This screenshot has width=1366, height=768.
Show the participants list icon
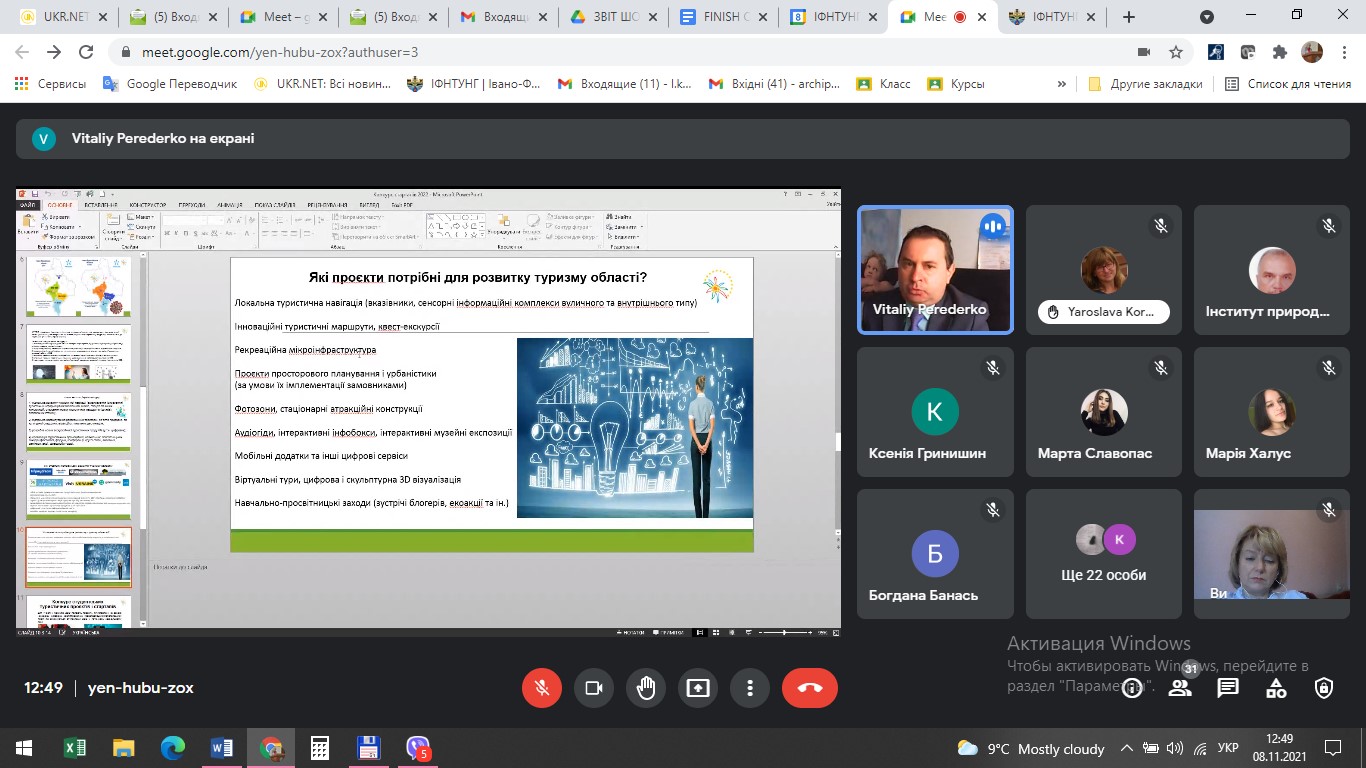point(1180,688)
